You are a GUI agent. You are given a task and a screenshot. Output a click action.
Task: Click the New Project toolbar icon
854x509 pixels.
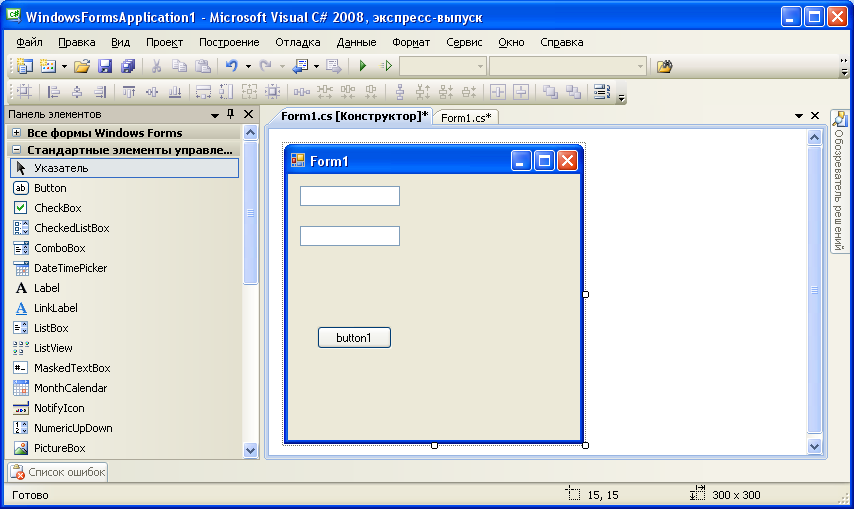point(25,66)
